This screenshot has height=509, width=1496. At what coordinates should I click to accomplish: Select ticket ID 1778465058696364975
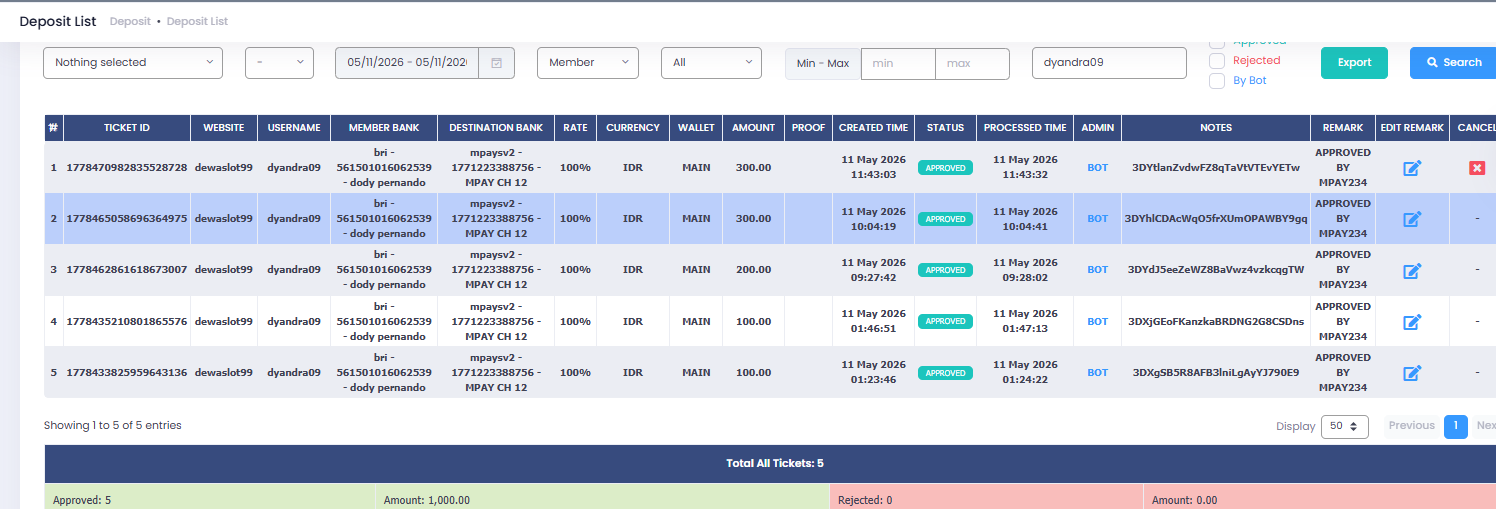(127, 219)
